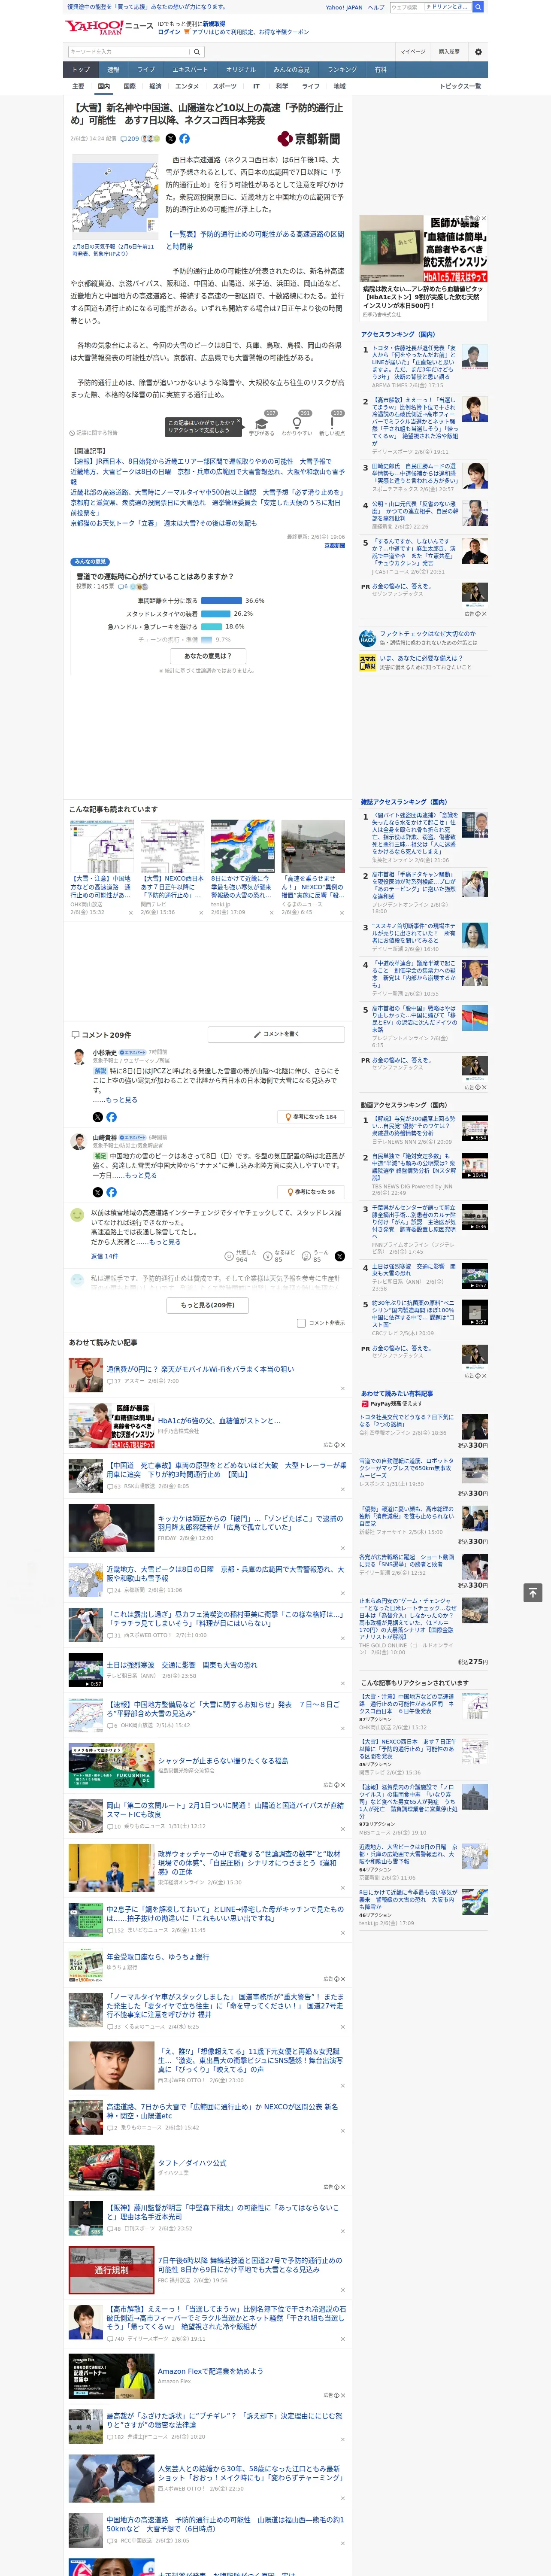Share 小杉浩史's comment on X
The height and width of the screenshot is (2576, 551).
[x=97, y=1117]
